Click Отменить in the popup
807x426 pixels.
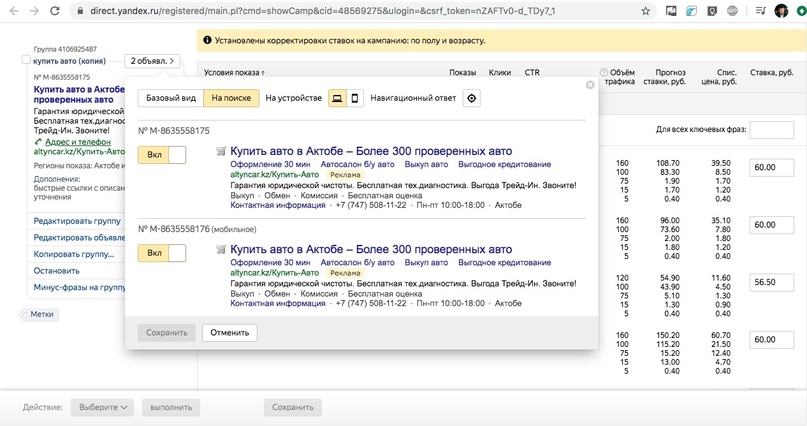click(x=230, y=333)
